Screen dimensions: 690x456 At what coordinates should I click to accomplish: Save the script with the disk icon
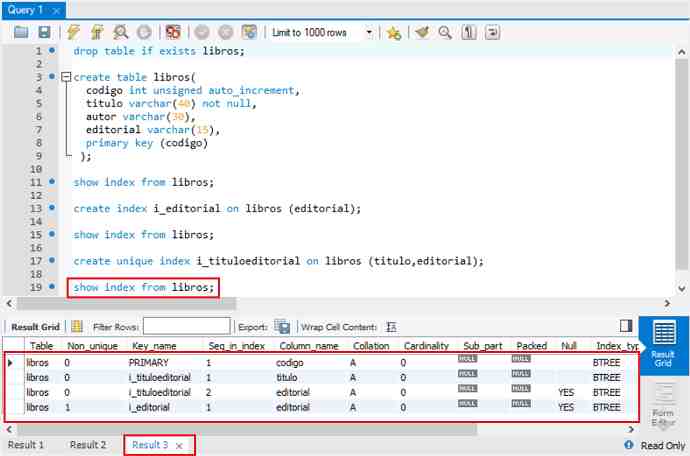(x=43, y=32)
